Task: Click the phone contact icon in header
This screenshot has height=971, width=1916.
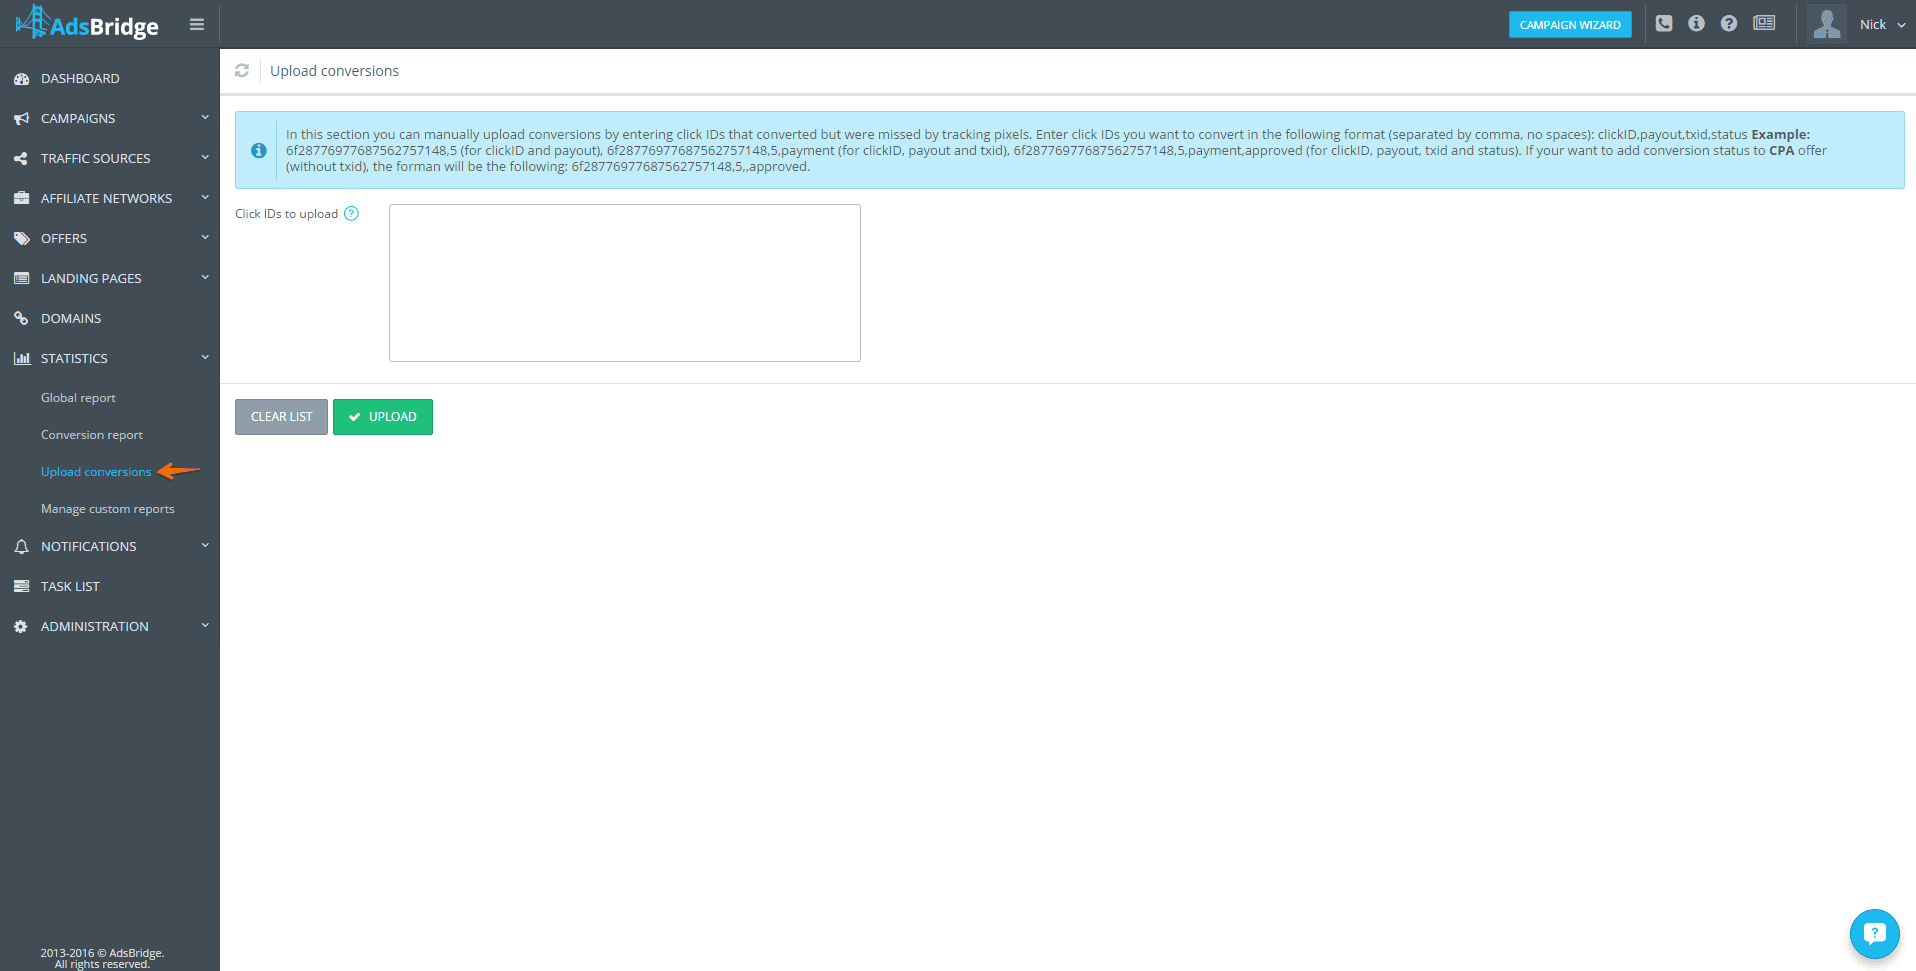Action: point(1664,23)
